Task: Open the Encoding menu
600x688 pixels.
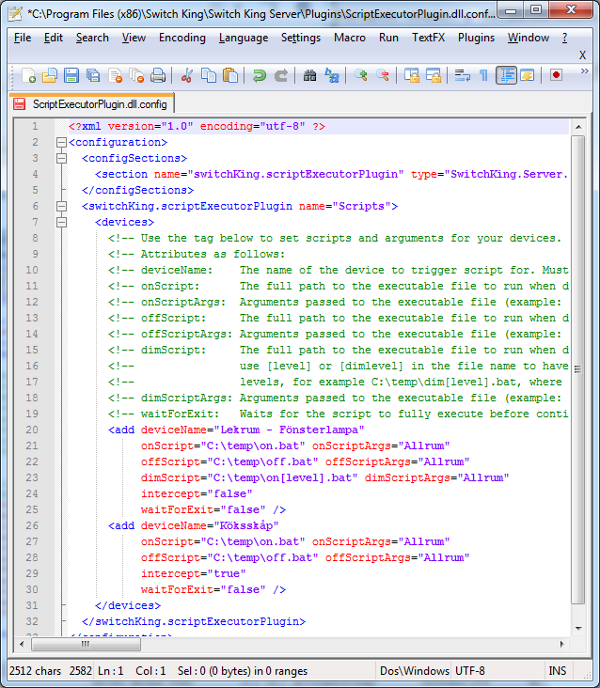Action: click(x=182, y=38)
